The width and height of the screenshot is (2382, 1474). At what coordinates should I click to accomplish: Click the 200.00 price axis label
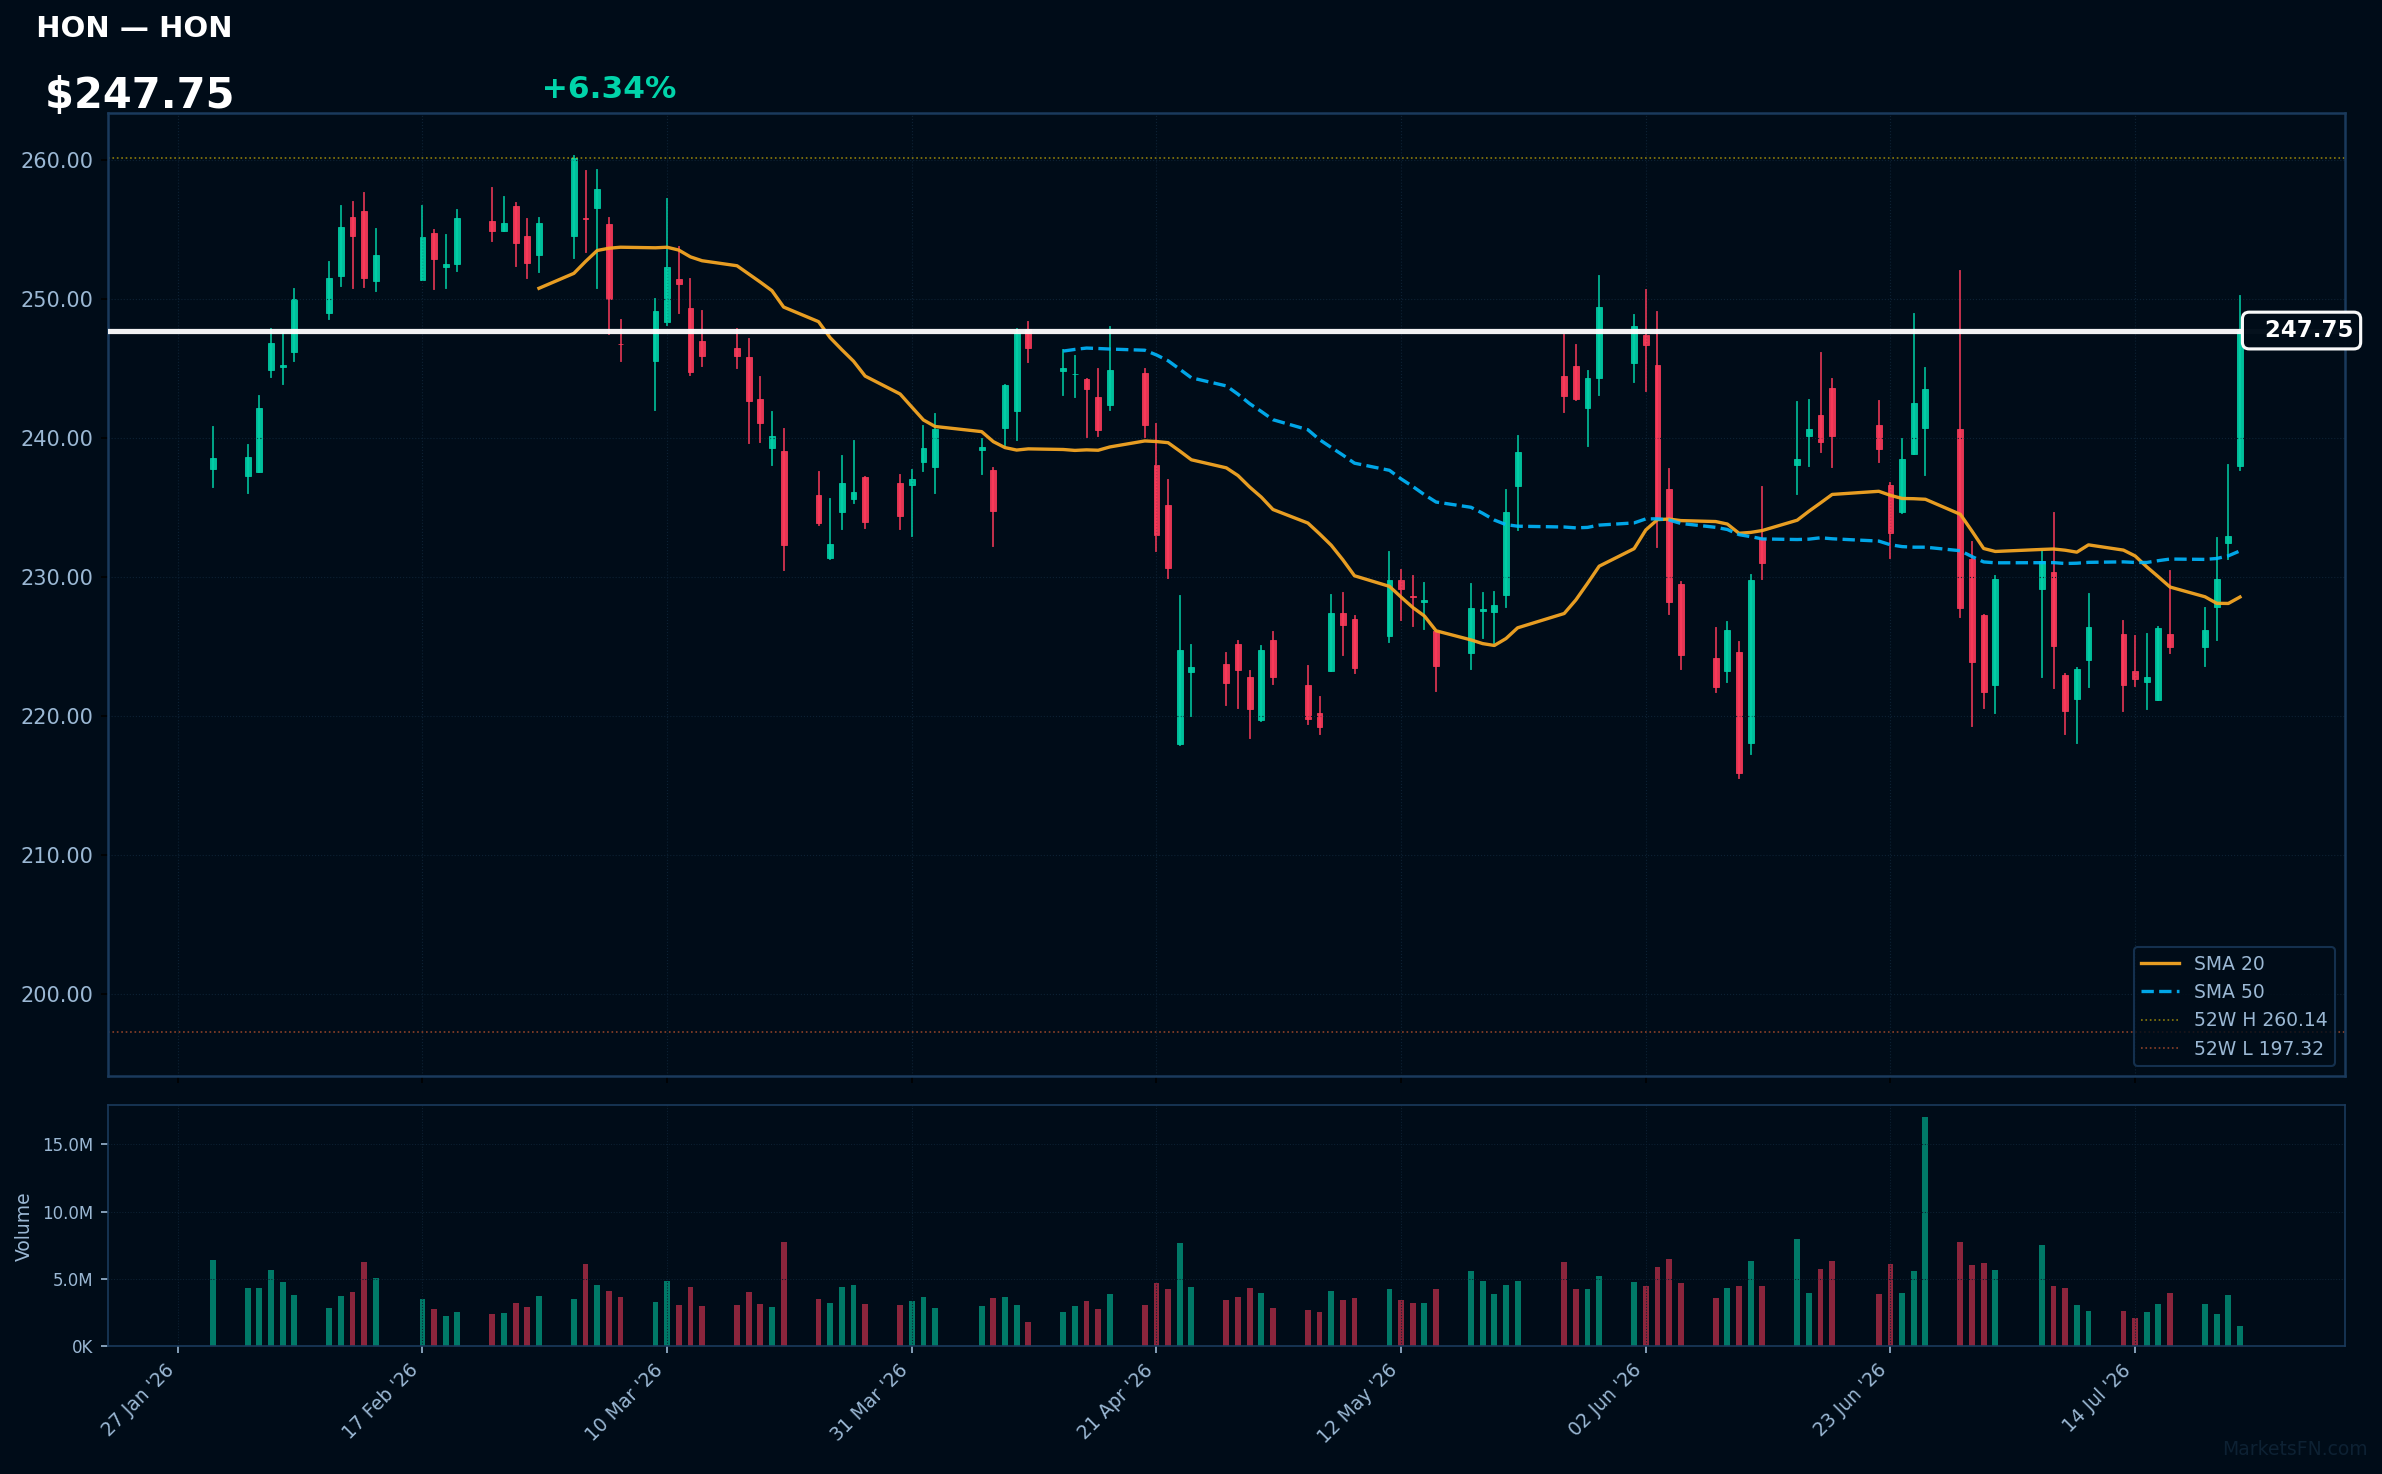coord(57,995)
